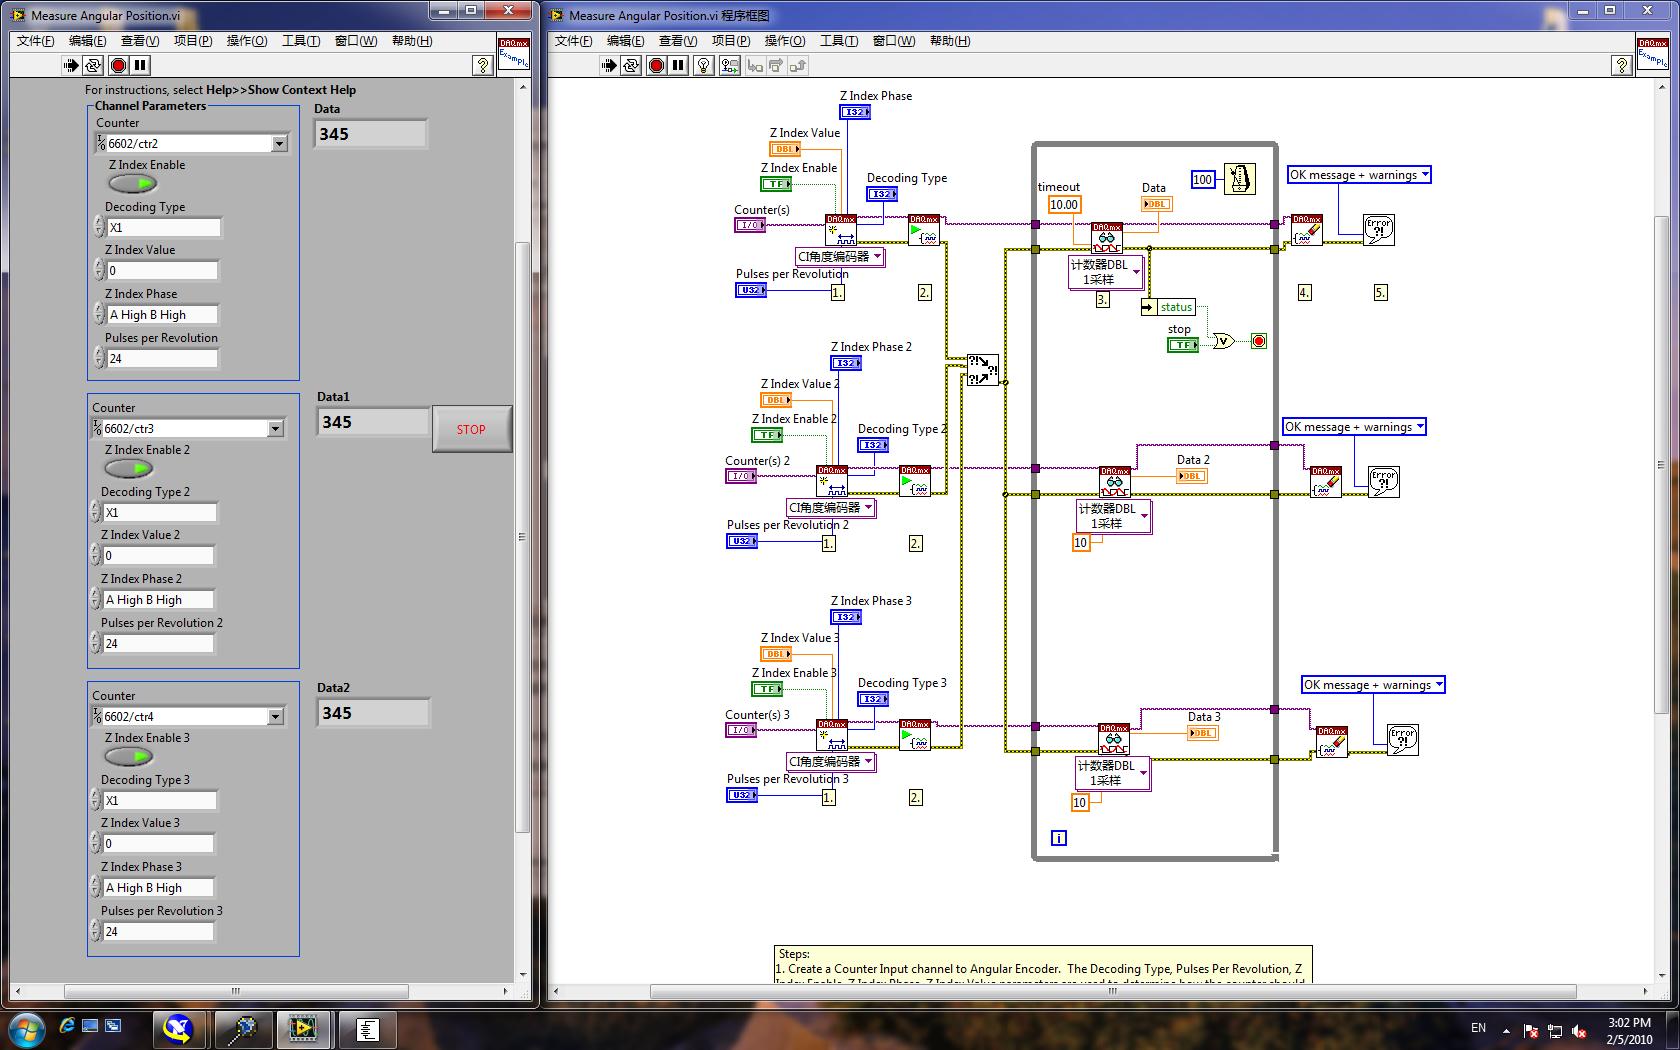Open top OK message + warnings selector
The image size is (1680, 1050).
click(1359, 175)
